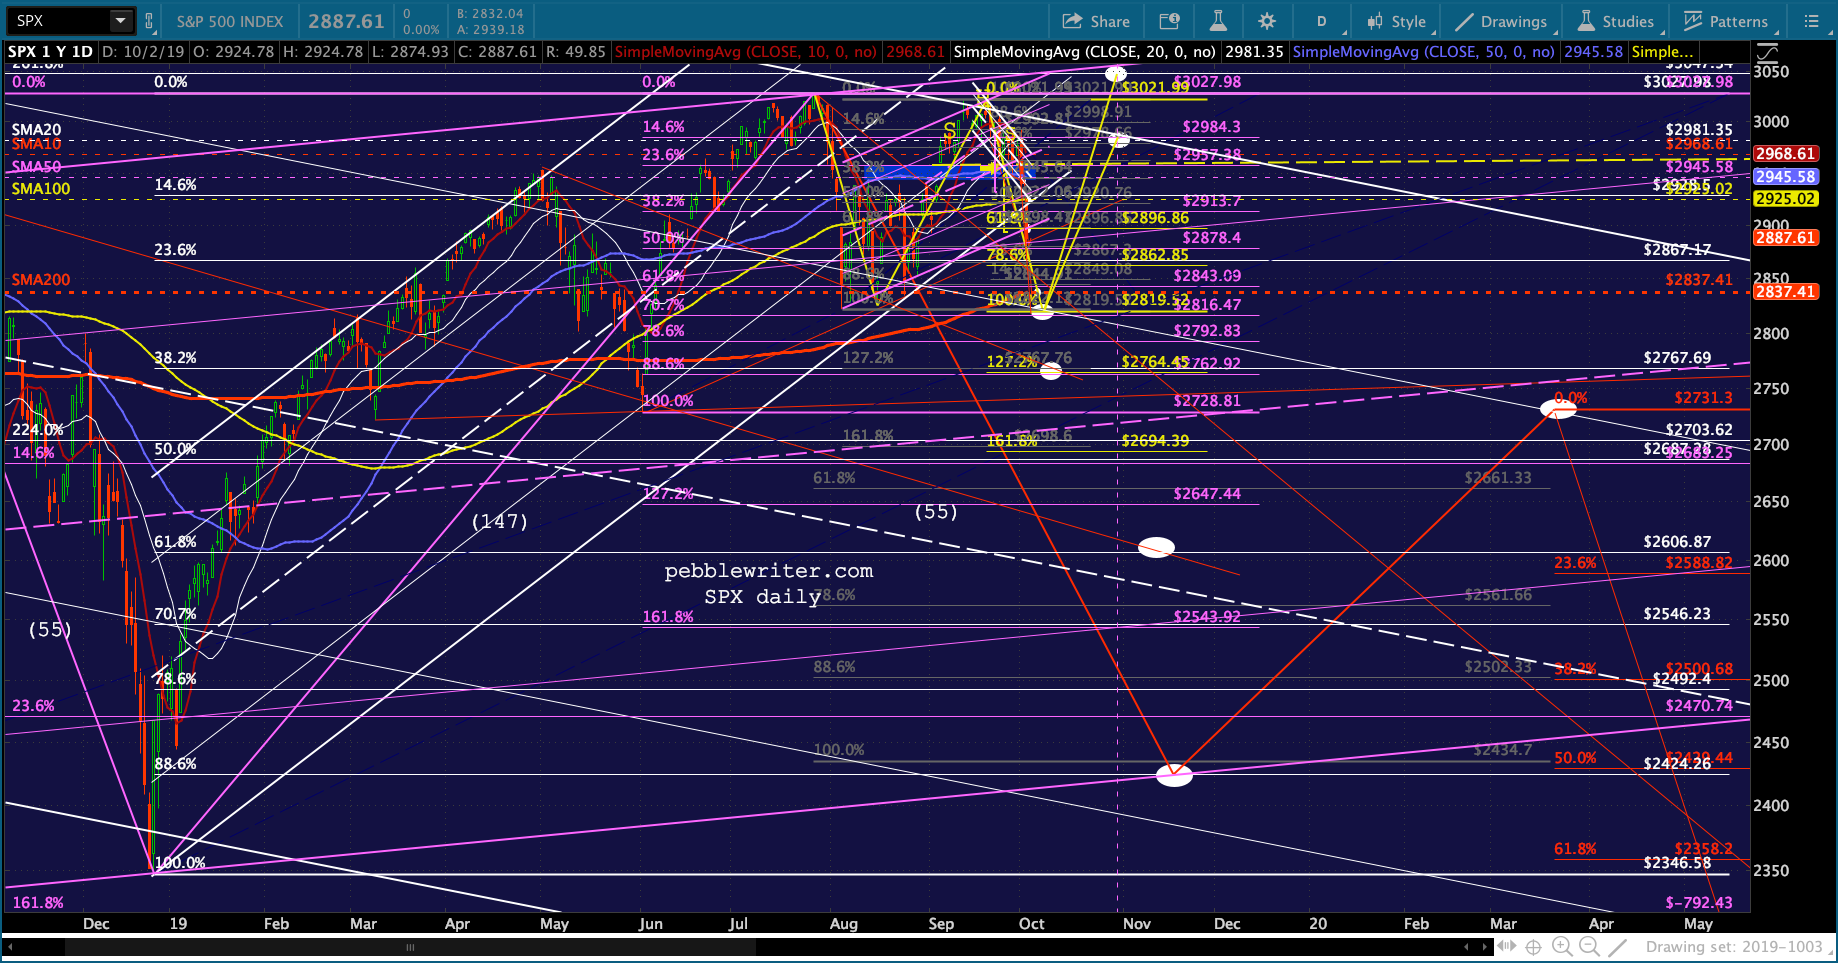Screen dimensions: 1838x963
Task: Click the white target ellipse near 2731
Action: tap(1558, 408)
